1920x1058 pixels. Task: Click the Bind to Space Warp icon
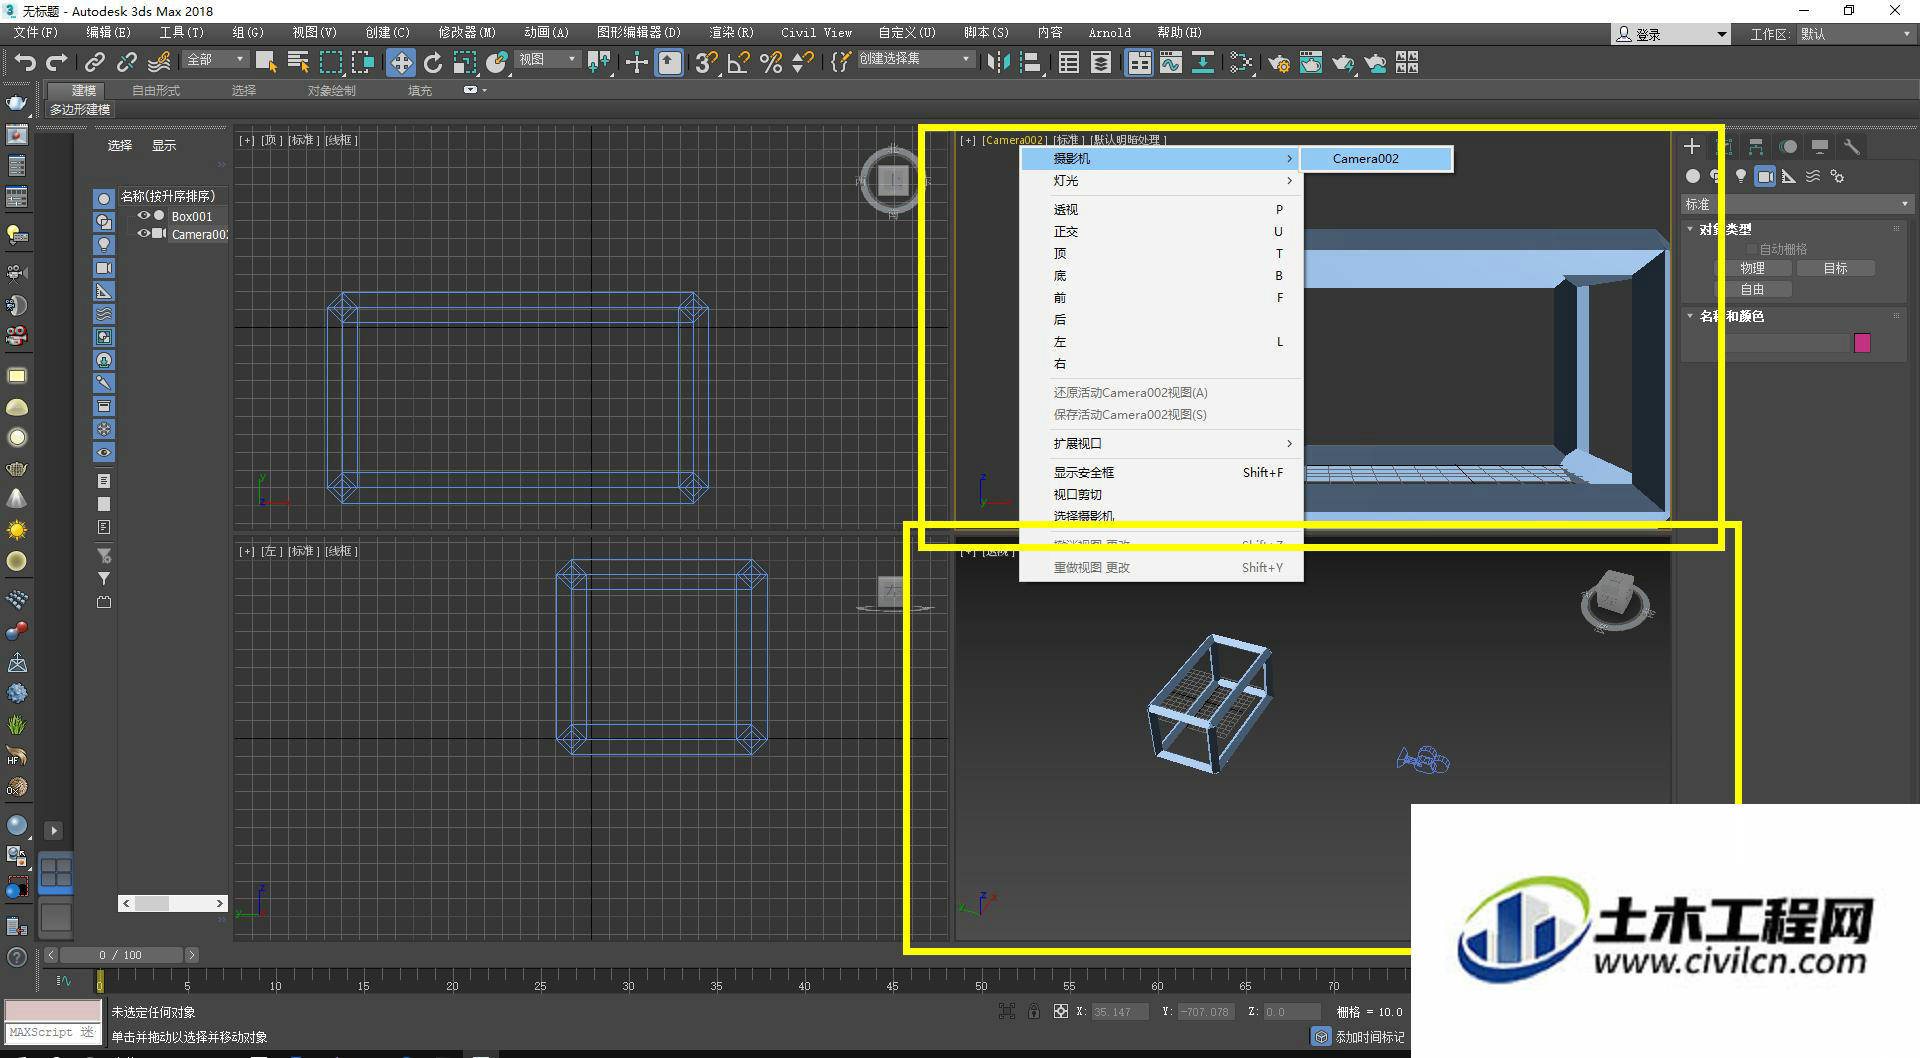coord(159,63)
